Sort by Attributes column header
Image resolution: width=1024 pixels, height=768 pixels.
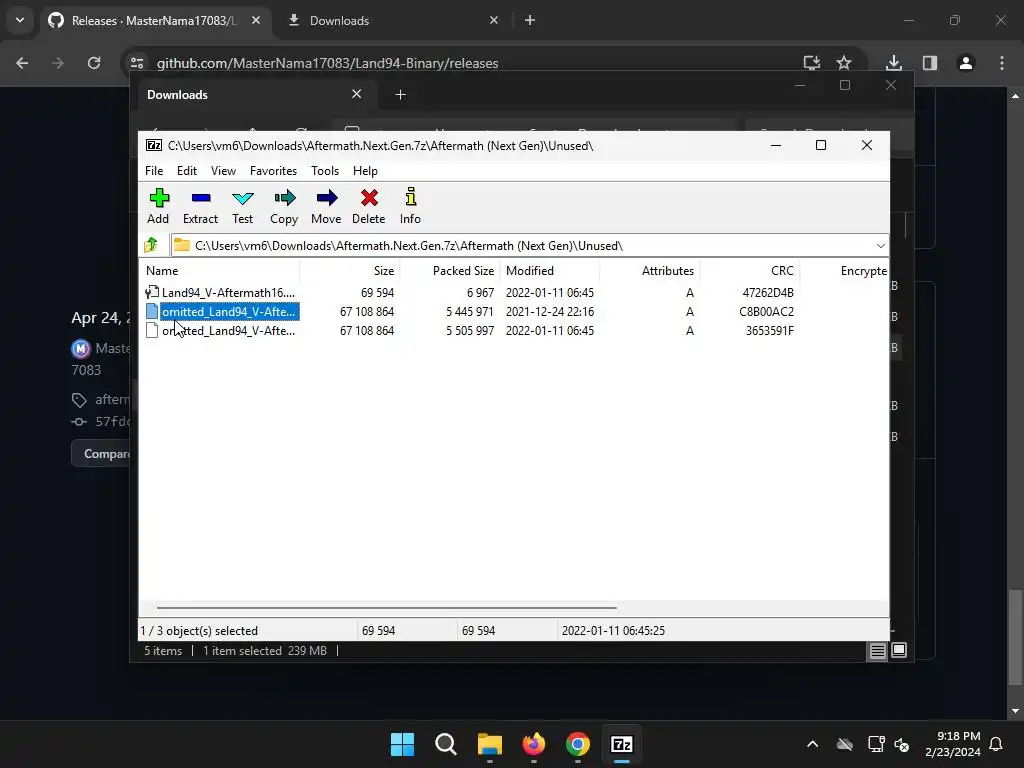pos(649,270)
